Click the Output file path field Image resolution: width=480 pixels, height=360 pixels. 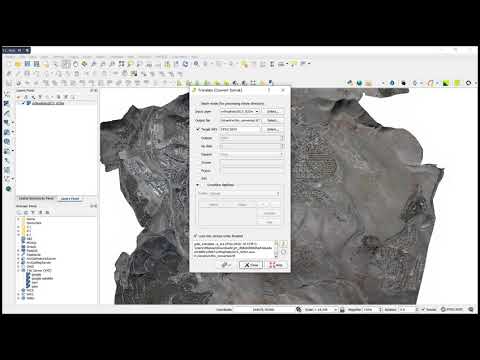[240, 120]
